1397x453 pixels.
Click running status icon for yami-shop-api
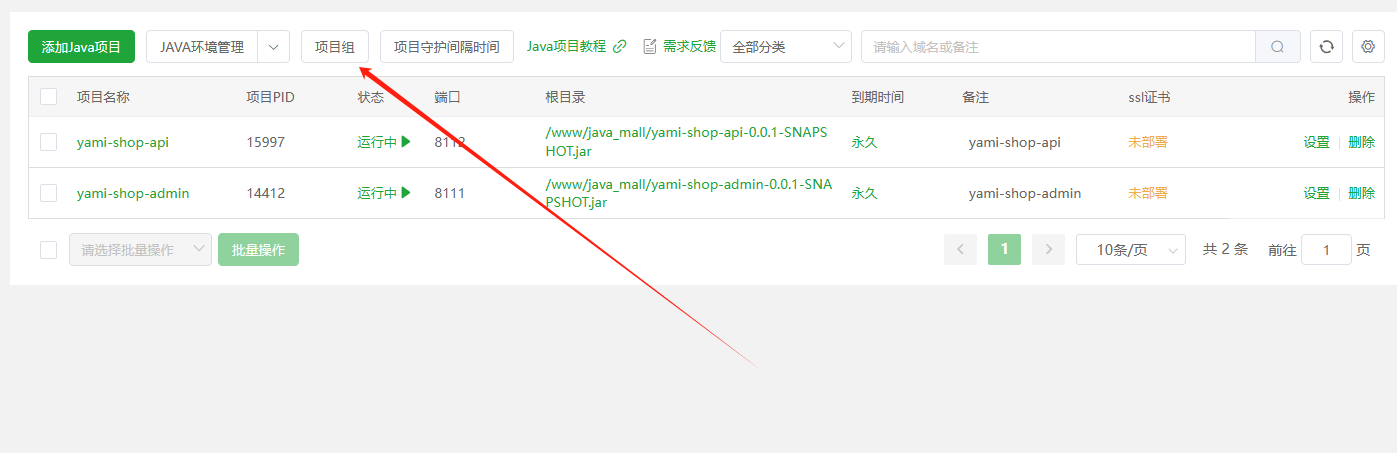(x=406, y=142)
